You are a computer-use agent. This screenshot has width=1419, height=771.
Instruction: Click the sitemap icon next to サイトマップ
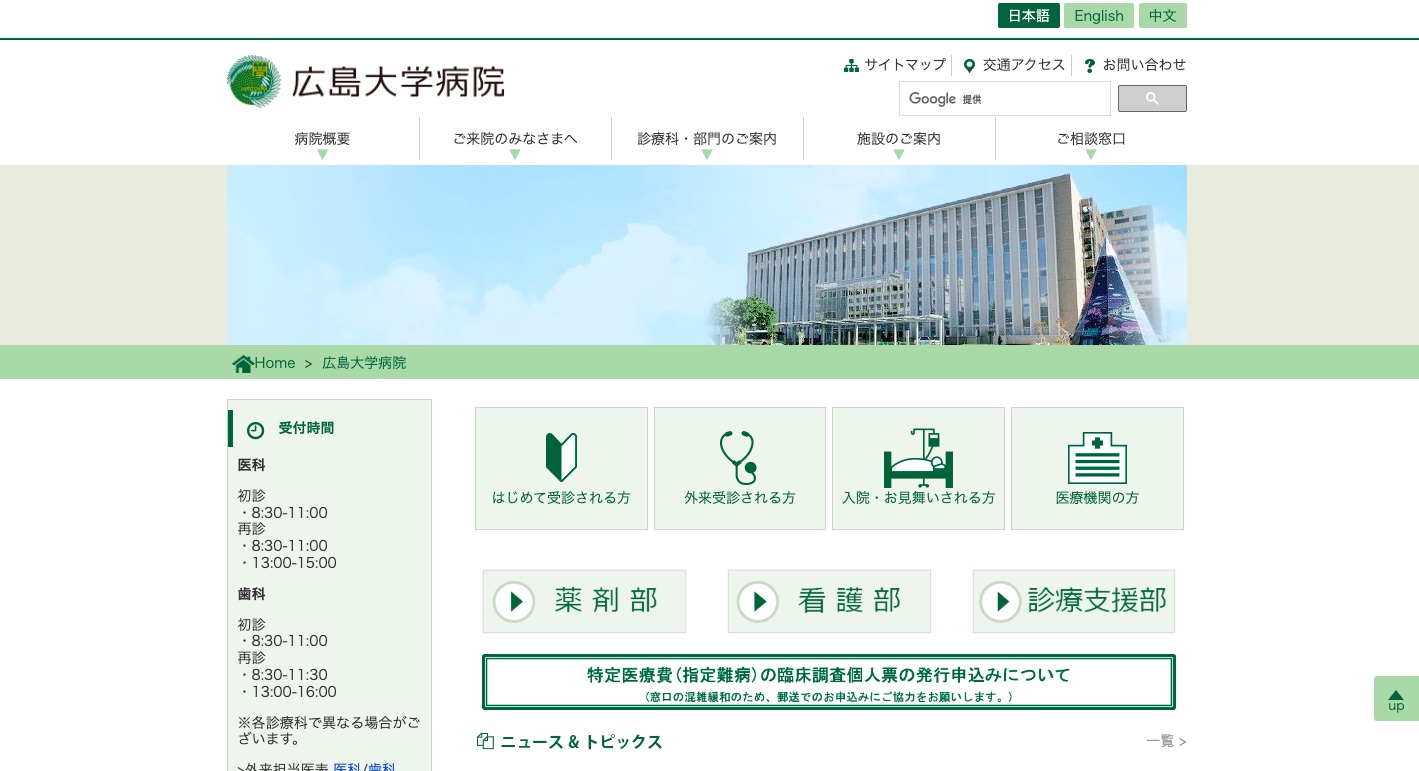851,64
